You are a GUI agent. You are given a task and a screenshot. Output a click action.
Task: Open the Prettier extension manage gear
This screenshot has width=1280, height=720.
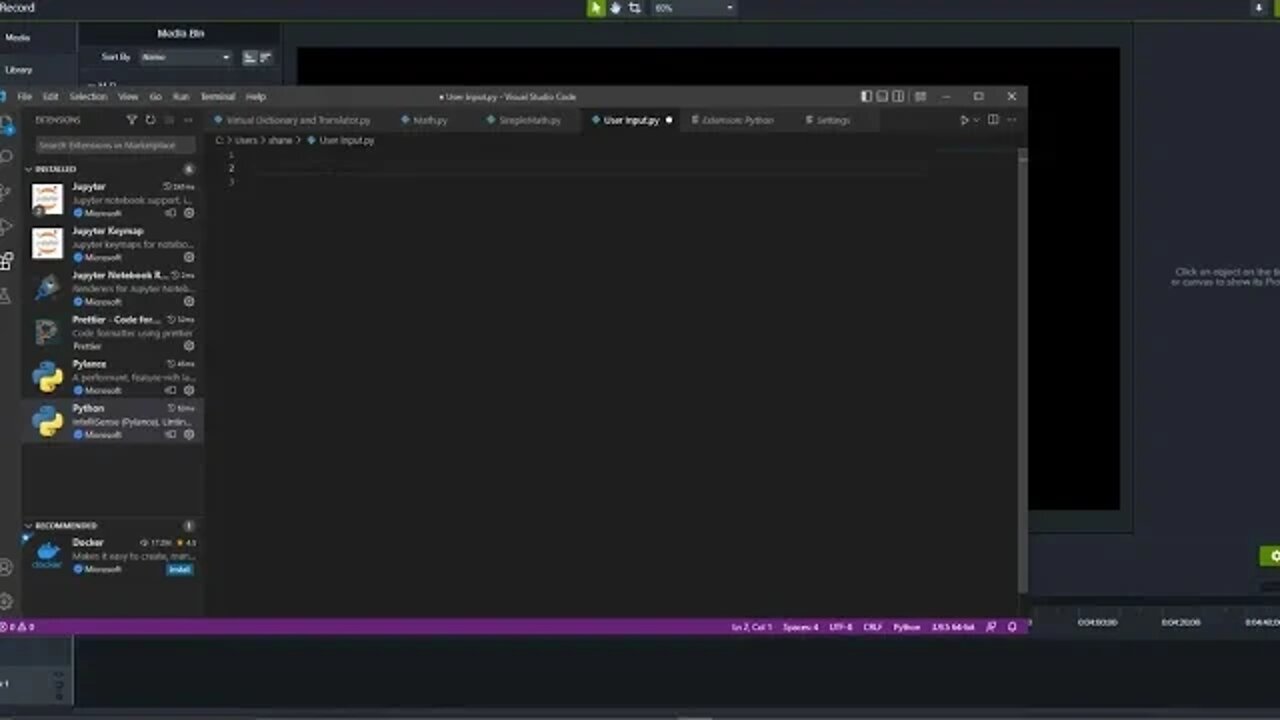click(189, 346)
